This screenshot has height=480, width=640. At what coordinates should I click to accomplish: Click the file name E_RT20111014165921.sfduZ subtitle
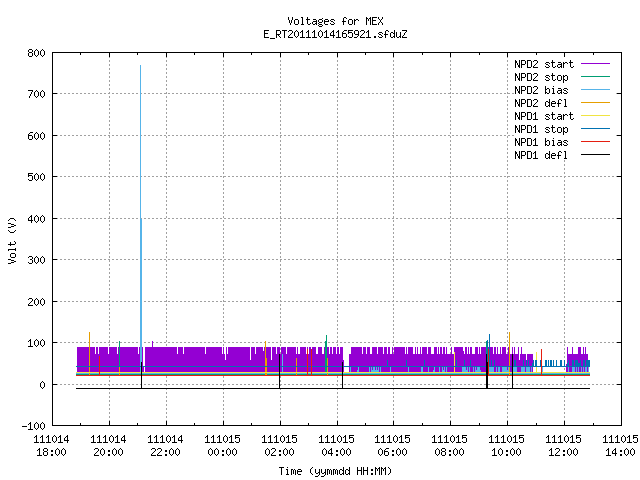coord(335,34)
